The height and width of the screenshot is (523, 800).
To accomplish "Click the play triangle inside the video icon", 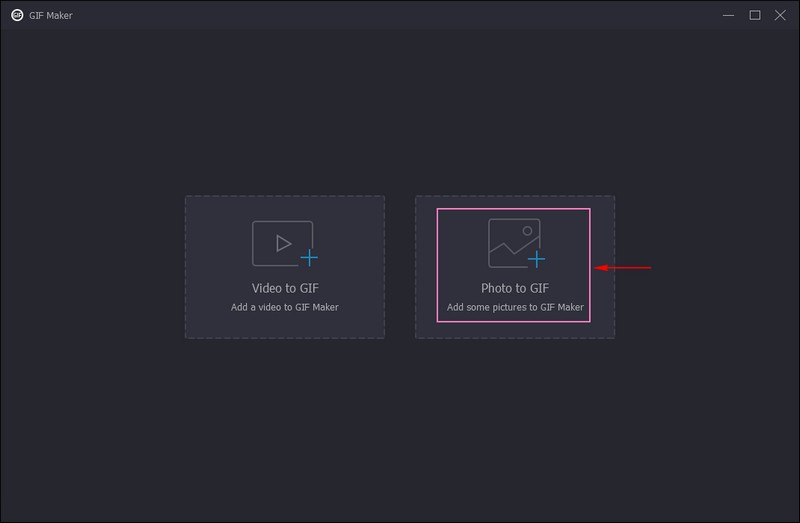I will pos(283,242).
